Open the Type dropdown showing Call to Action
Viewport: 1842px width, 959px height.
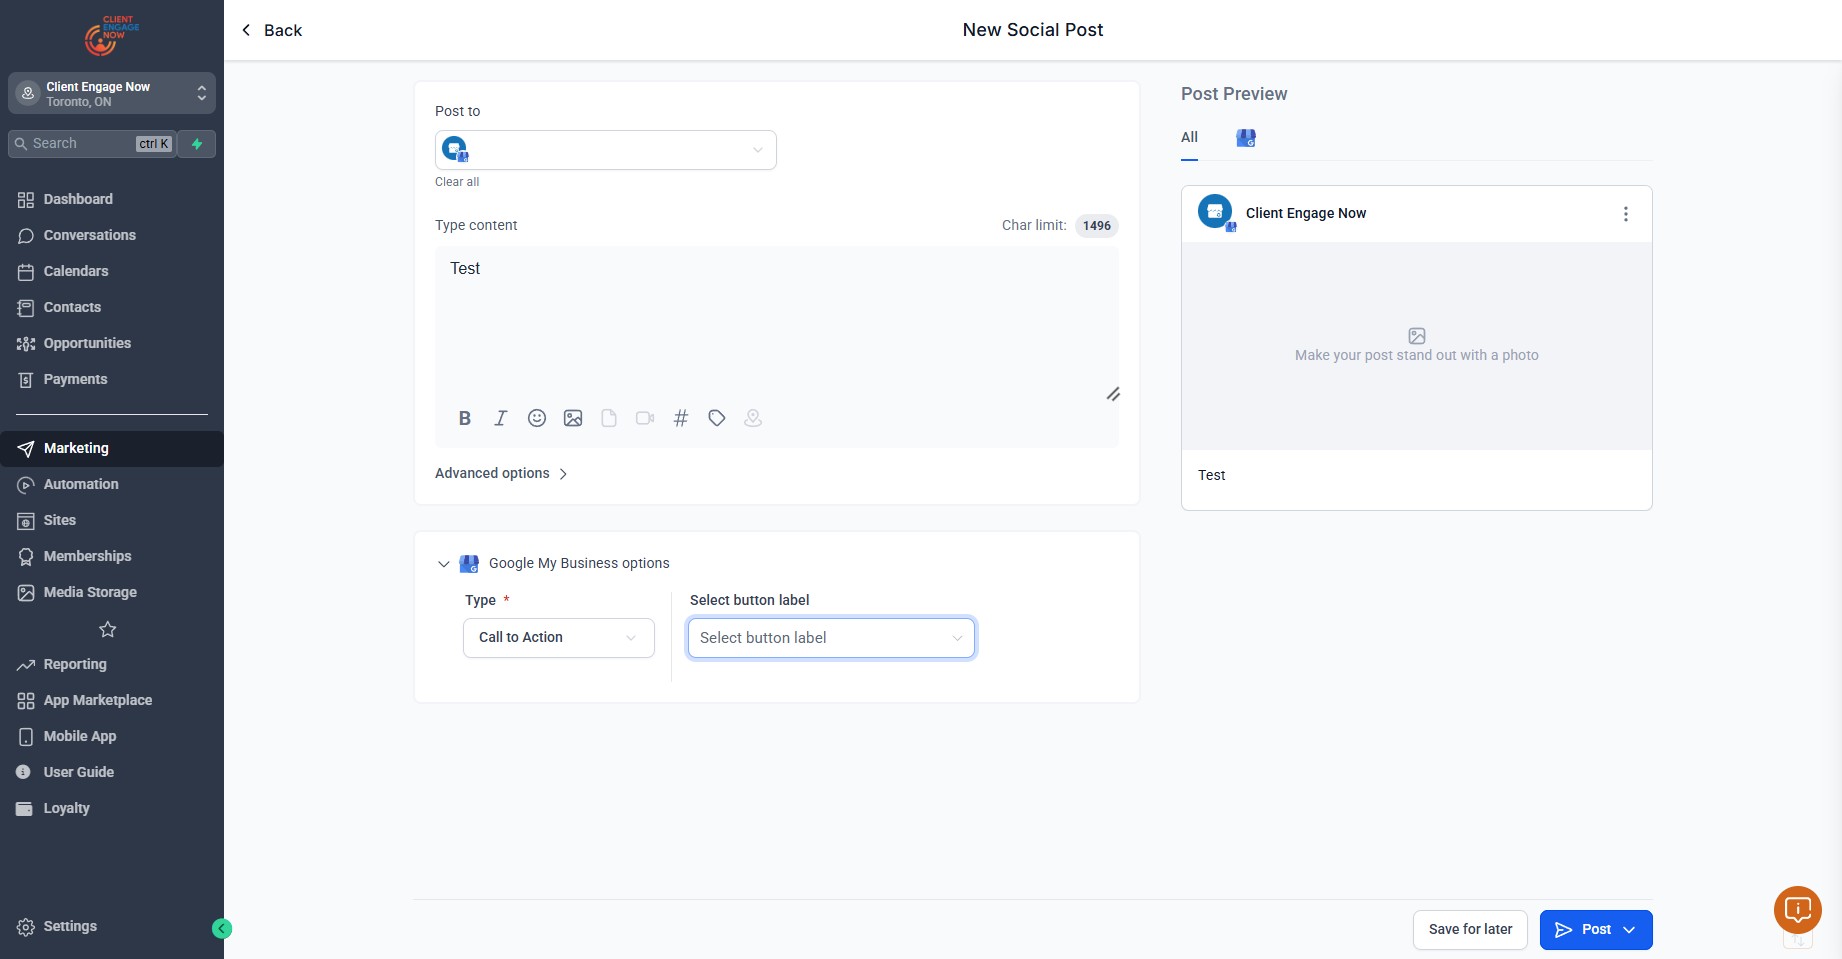coord(559,638)
